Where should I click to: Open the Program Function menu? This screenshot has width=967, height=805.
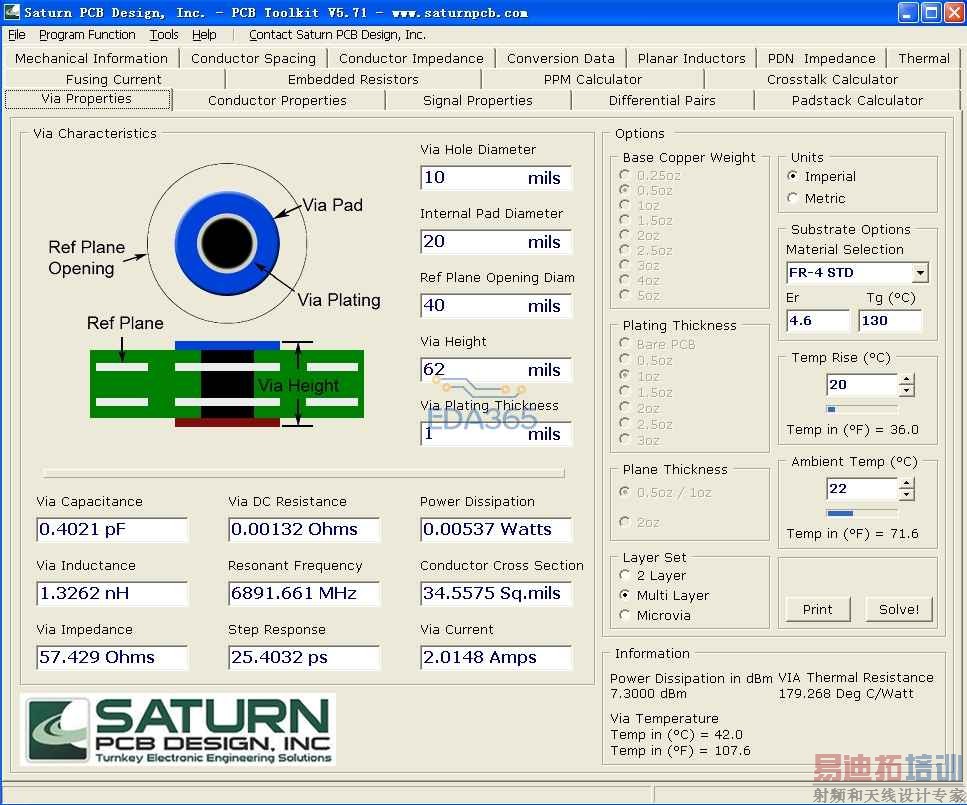87,35
